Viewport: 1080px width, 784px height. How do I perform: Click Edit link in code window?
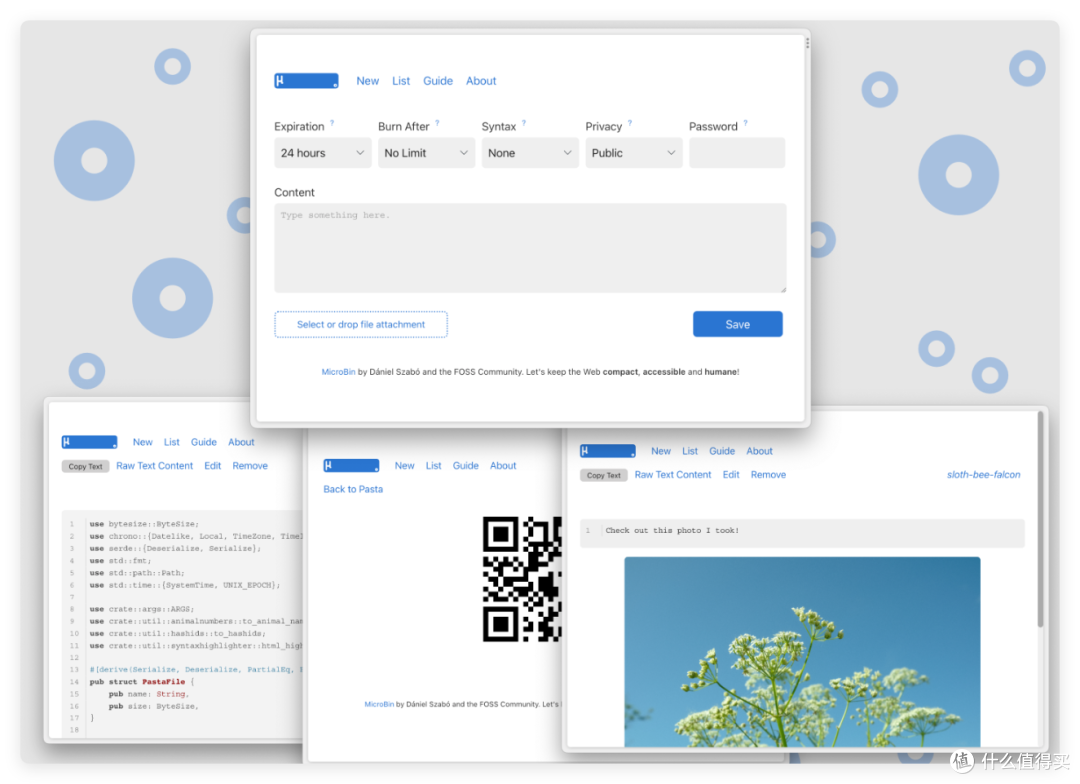click(213, 466)
